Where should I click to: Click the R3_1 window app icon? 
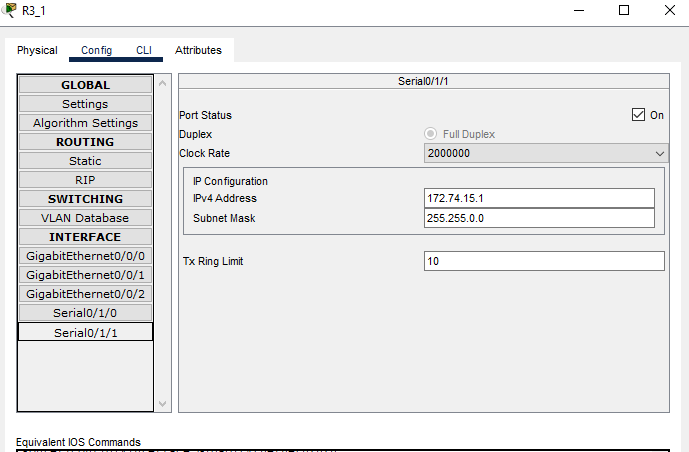[x=10, y=10]
